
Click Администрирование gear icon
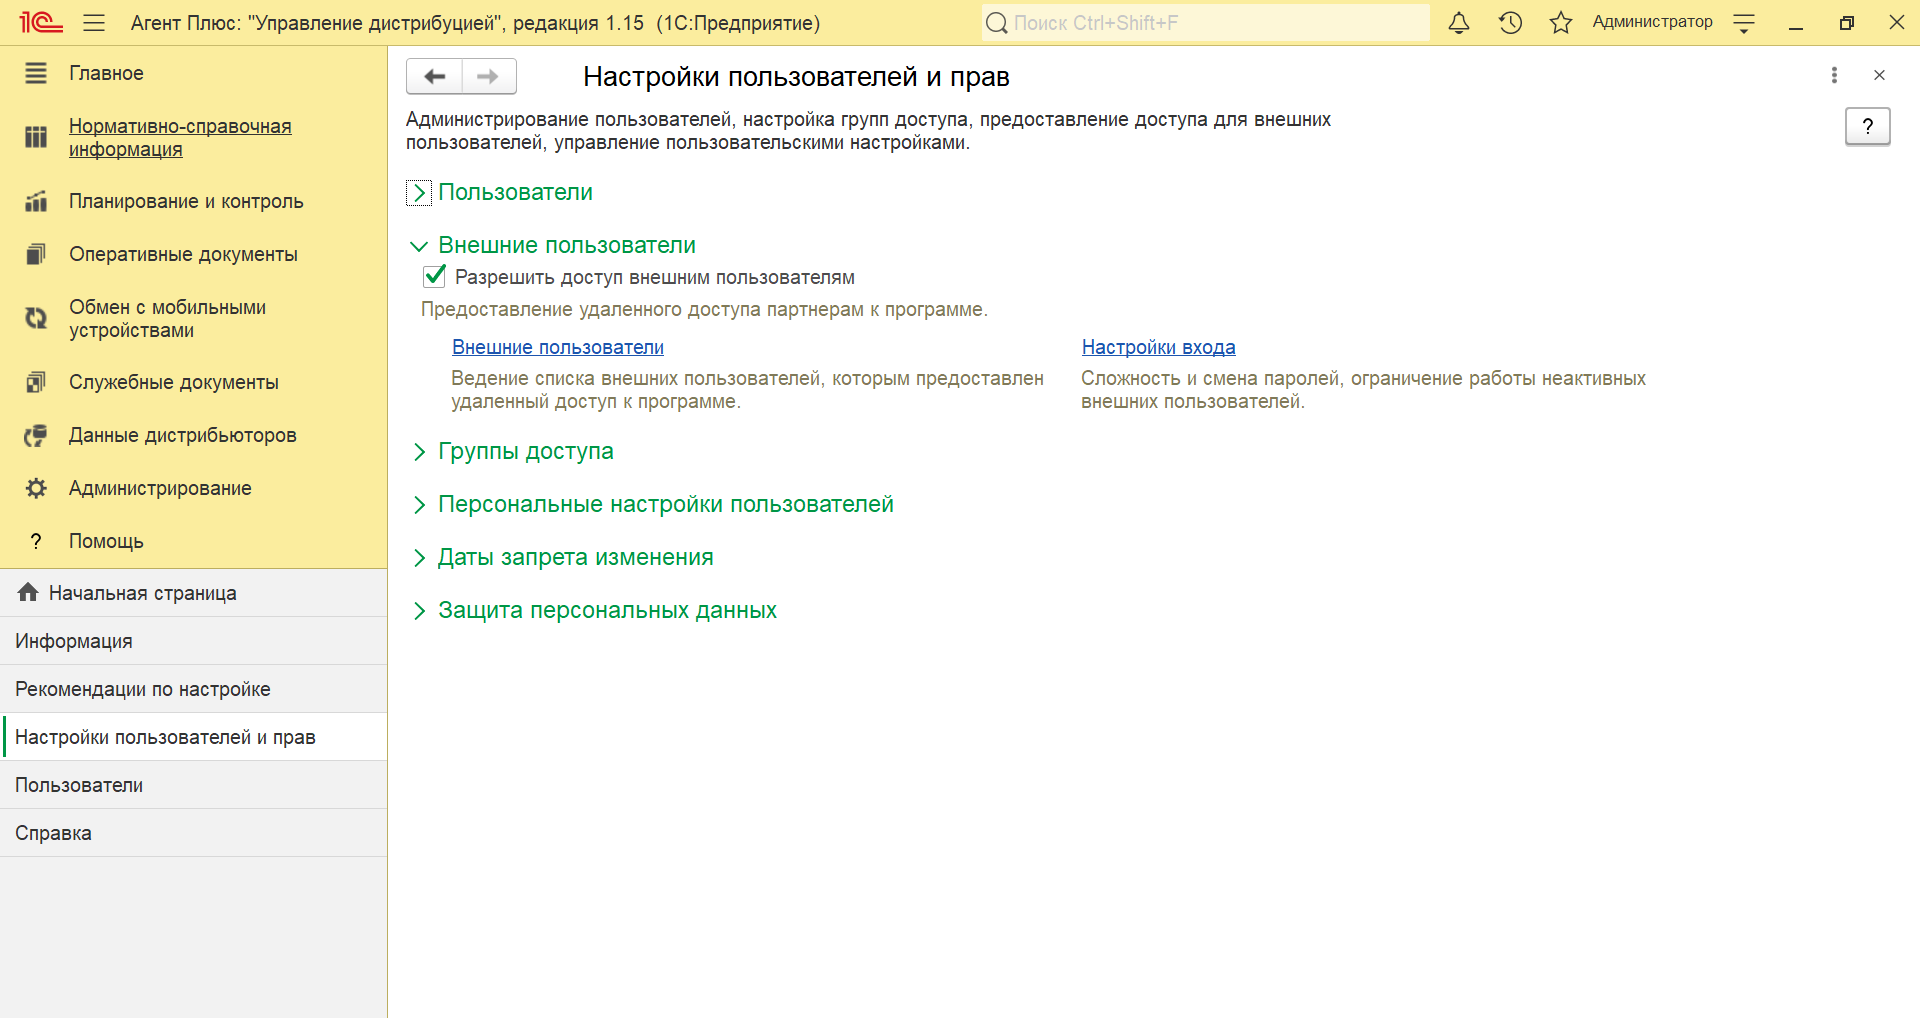36,488
